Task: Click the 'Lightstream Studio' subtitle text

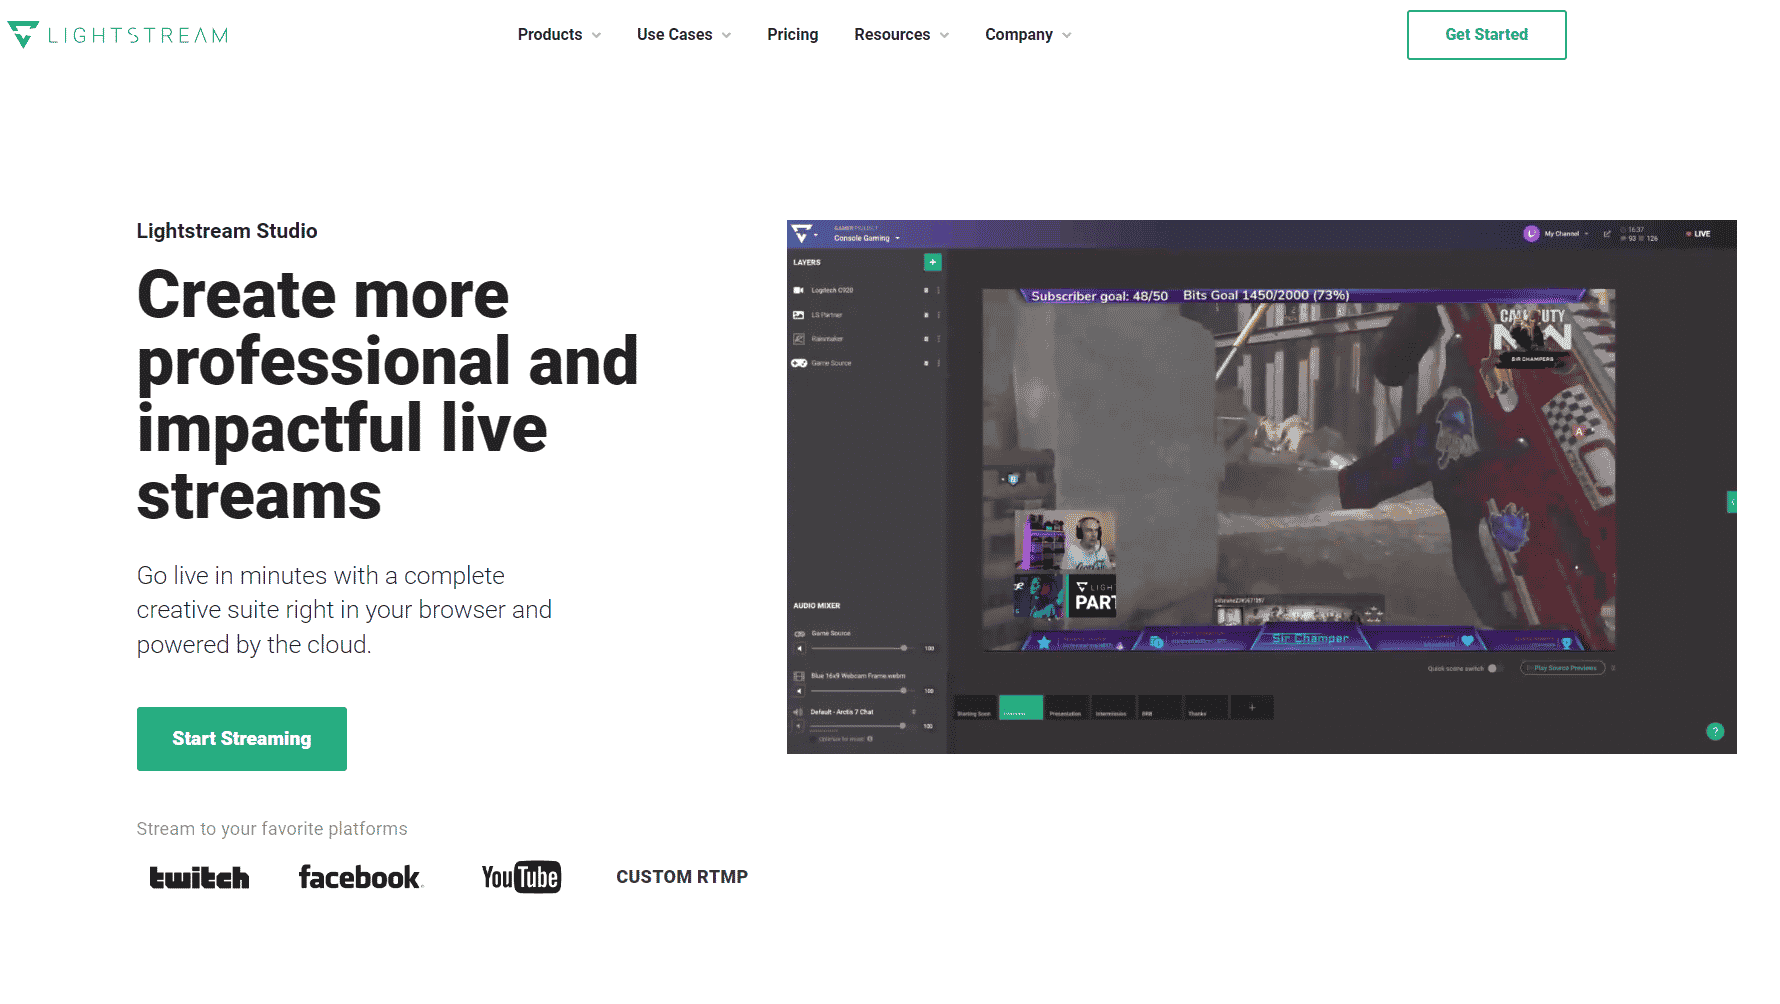Action: click(x=227, y=231)
